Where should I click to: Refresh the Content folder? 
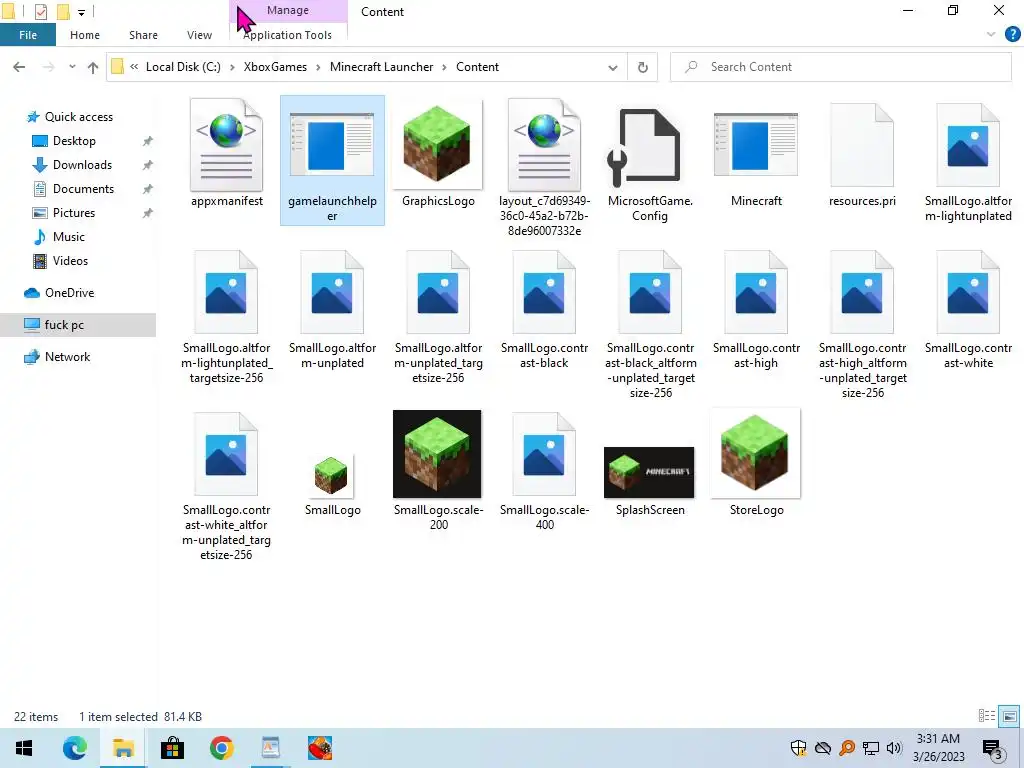point(643,67)
